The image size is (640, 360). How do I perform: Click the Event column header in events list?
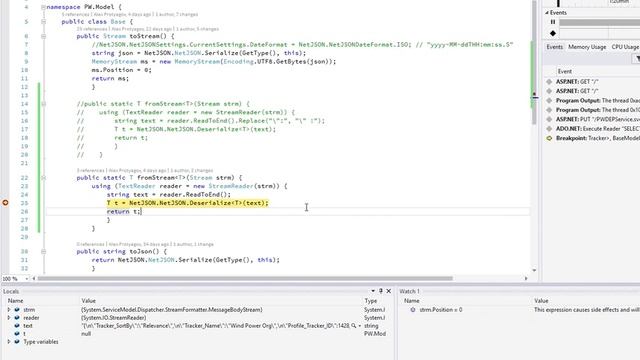(x=565, y=71)
